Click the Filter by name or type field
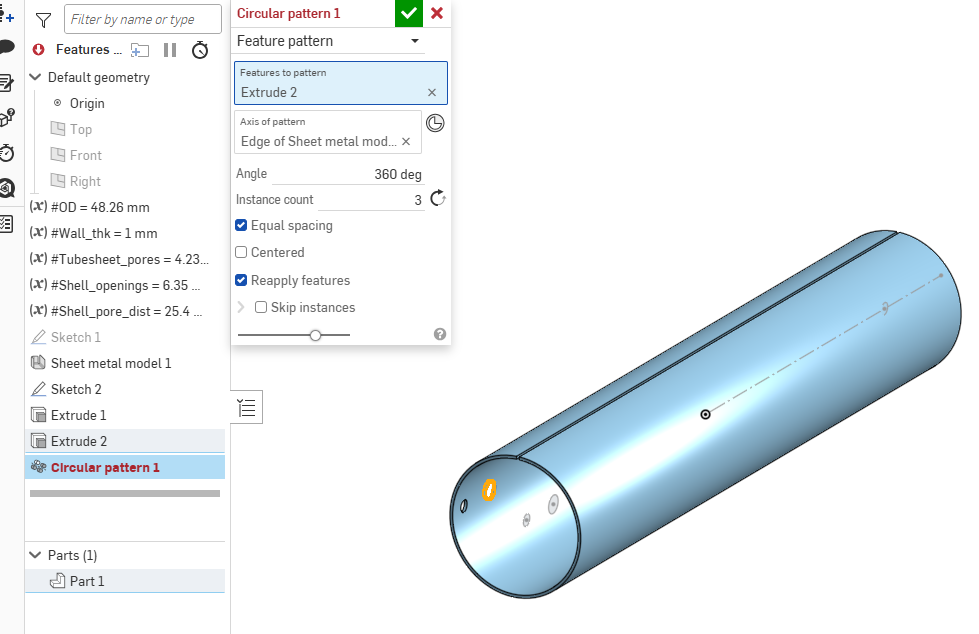Viewport: 979px width, 634px height. [143, 19]
